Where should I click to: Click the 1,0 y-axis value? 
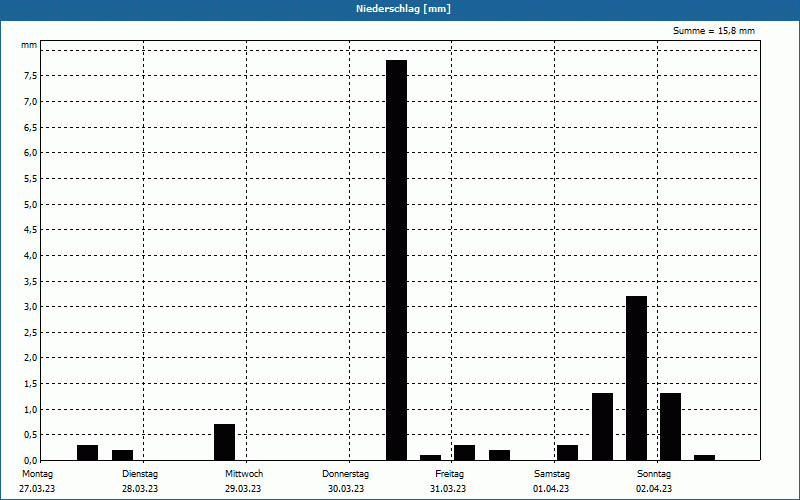30,409
